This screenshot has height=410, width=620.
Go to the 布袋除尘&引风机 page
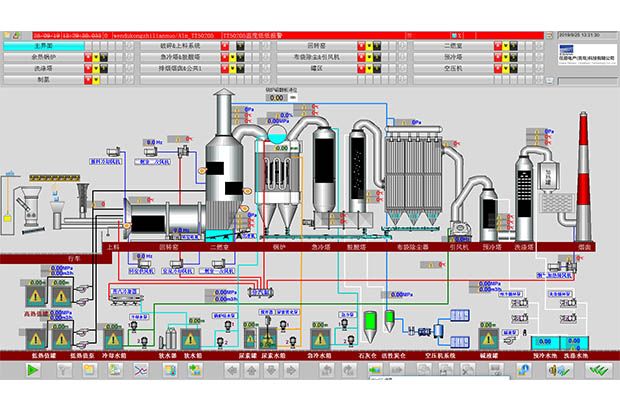[330, 57]
